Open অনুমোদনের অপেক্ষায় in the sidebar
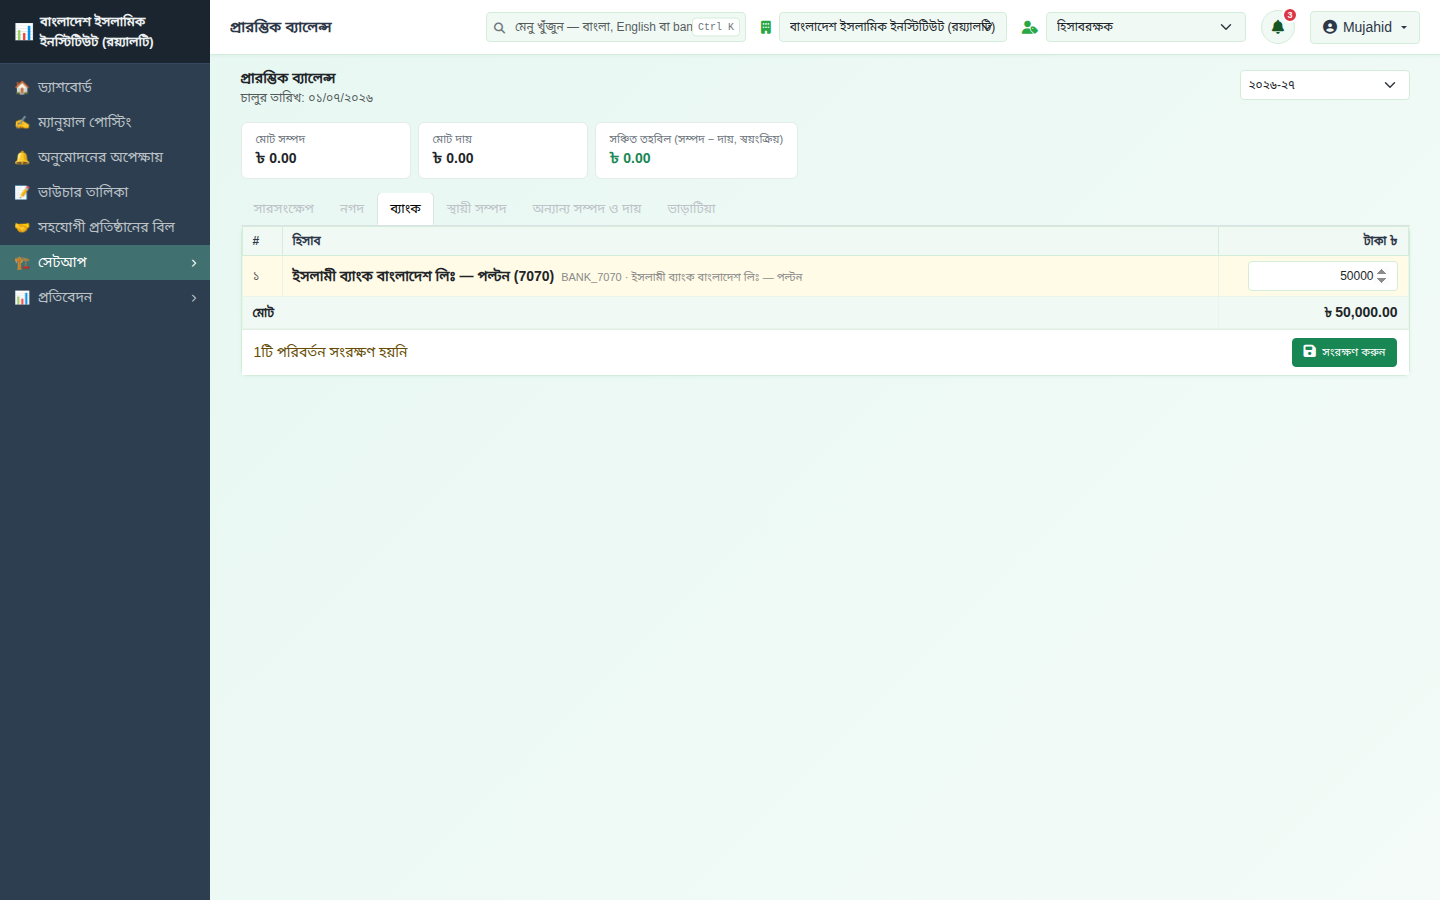 click(105, 158)
